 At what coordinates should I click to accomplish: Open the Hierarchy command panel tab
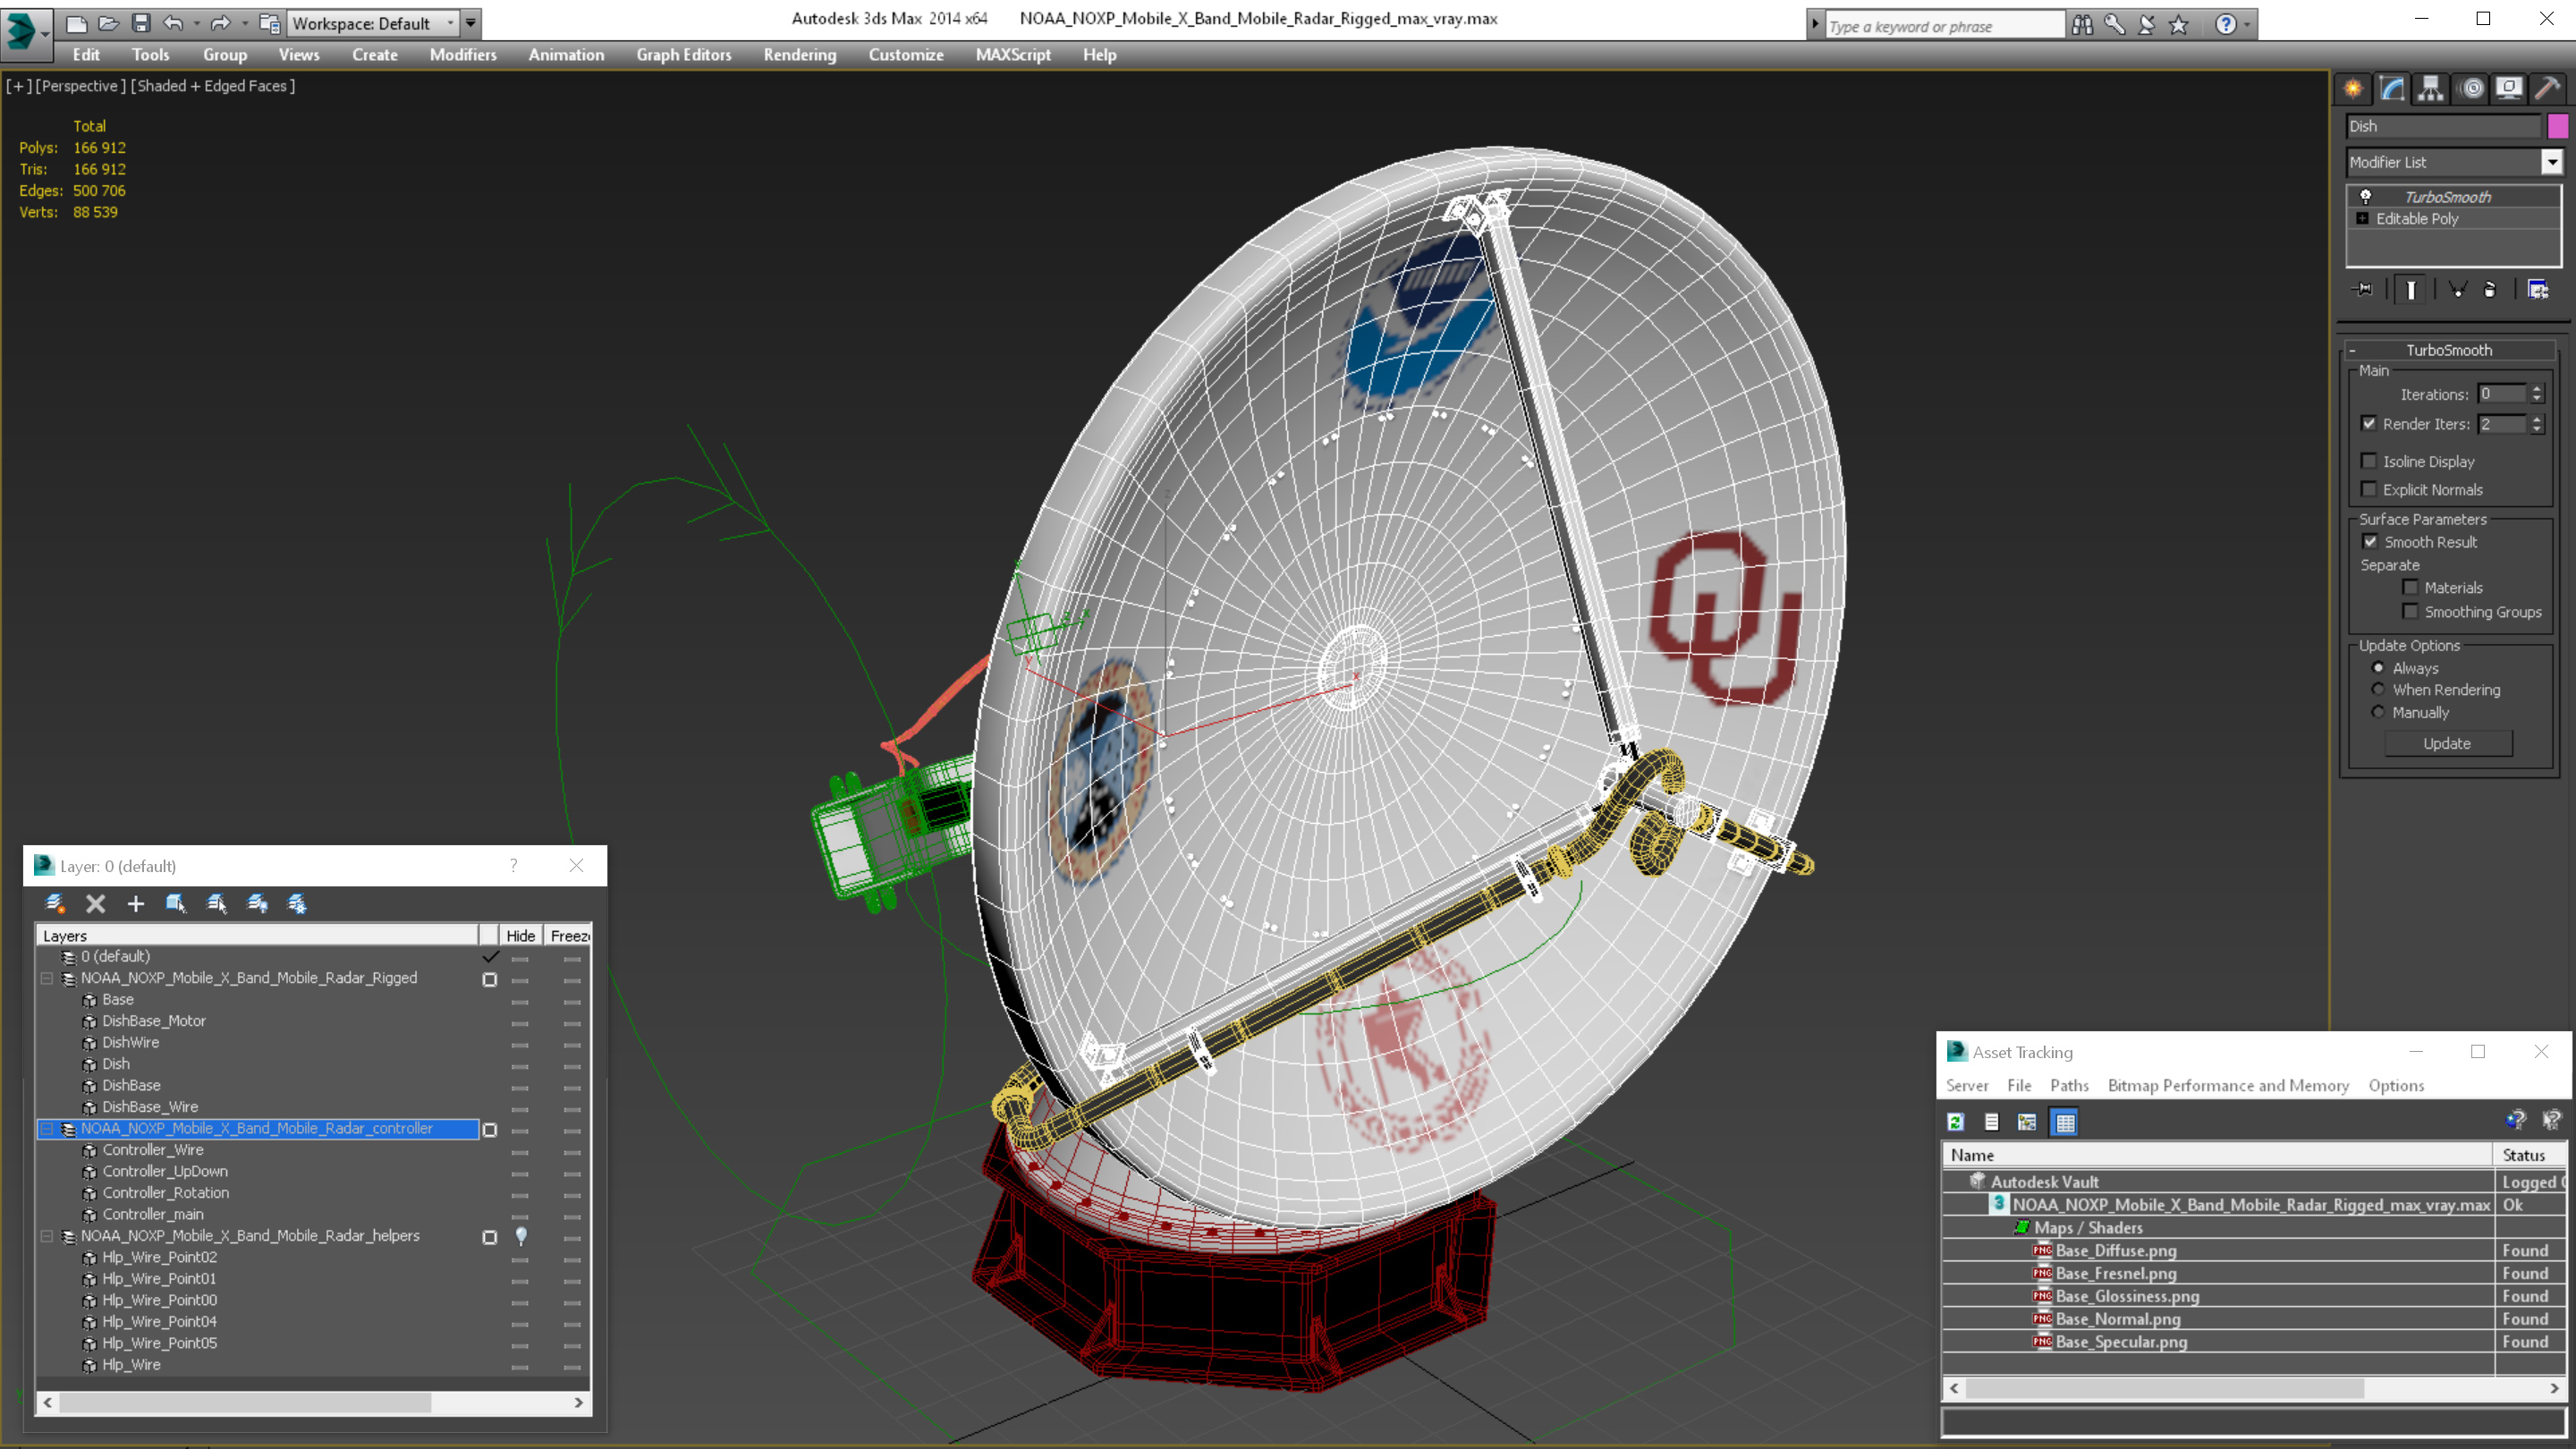click(x=2430, y=89)
